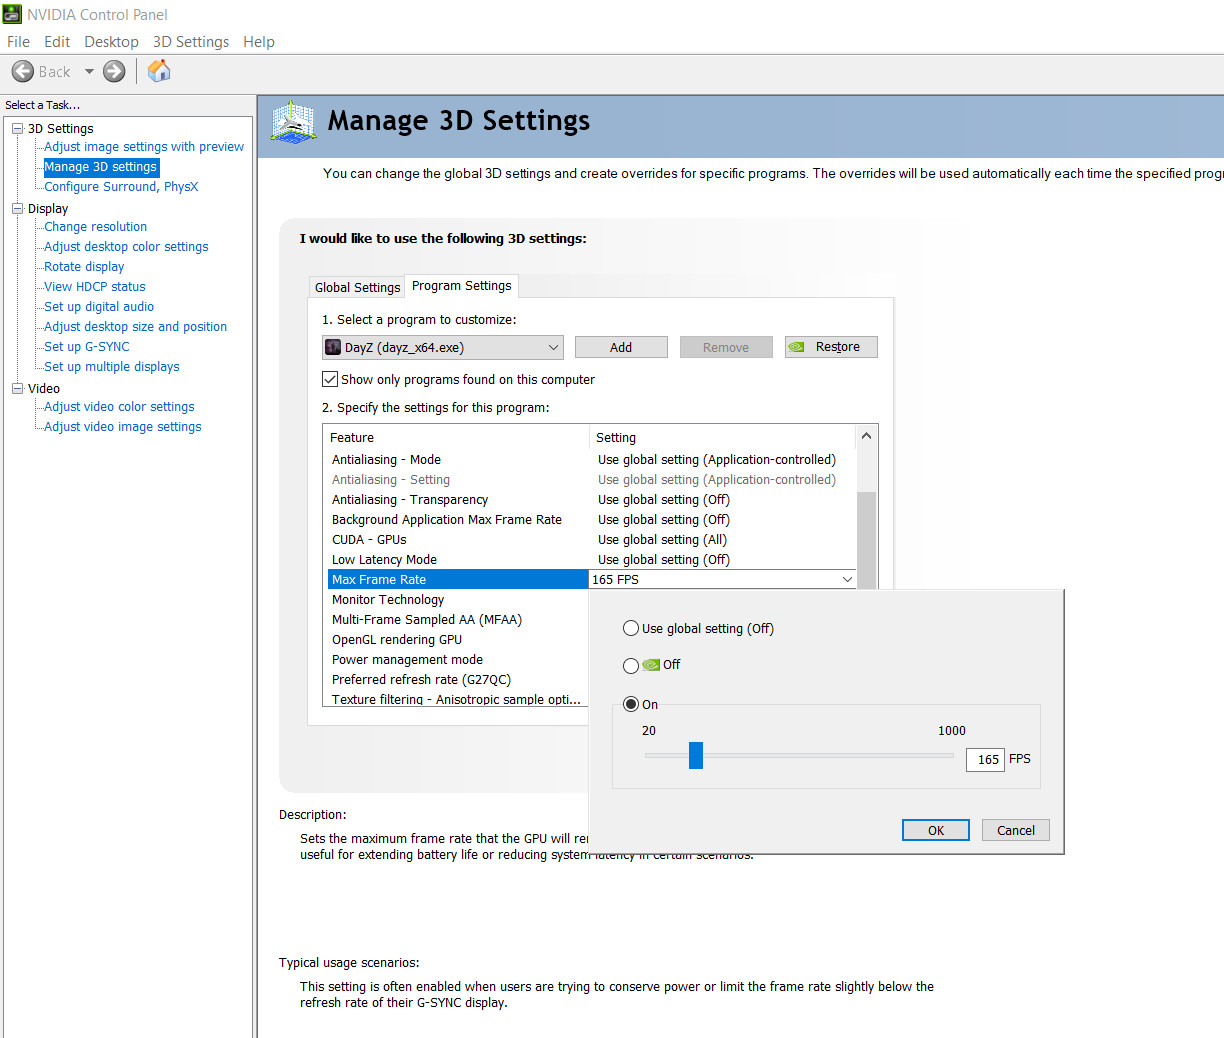Click the max frame rate slider thumb

pos(696,755)
